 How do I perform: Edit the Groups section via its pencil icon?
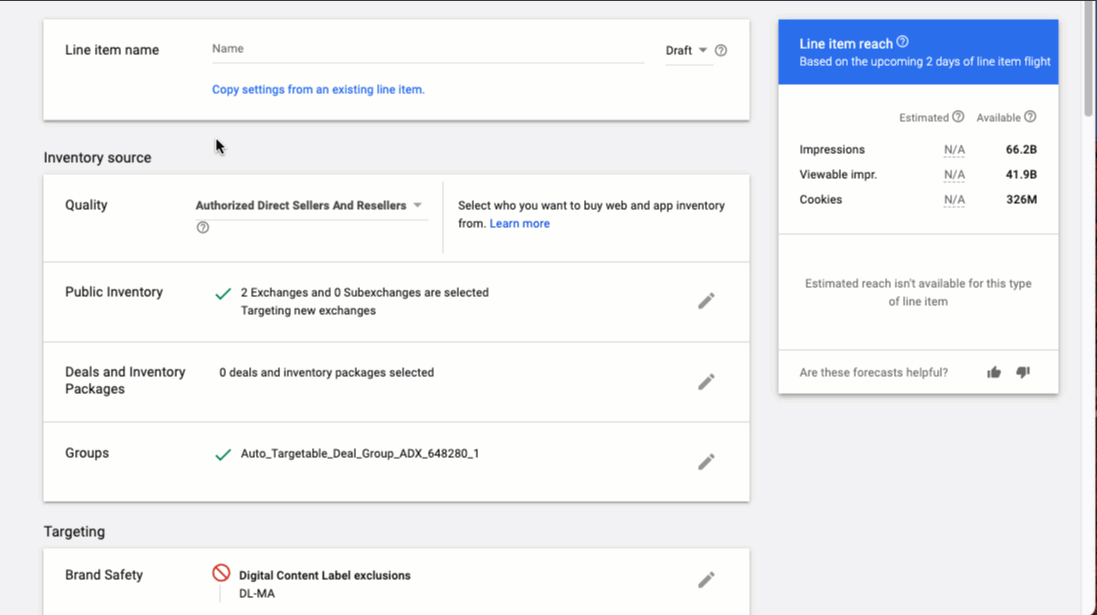tap(706, 461)
